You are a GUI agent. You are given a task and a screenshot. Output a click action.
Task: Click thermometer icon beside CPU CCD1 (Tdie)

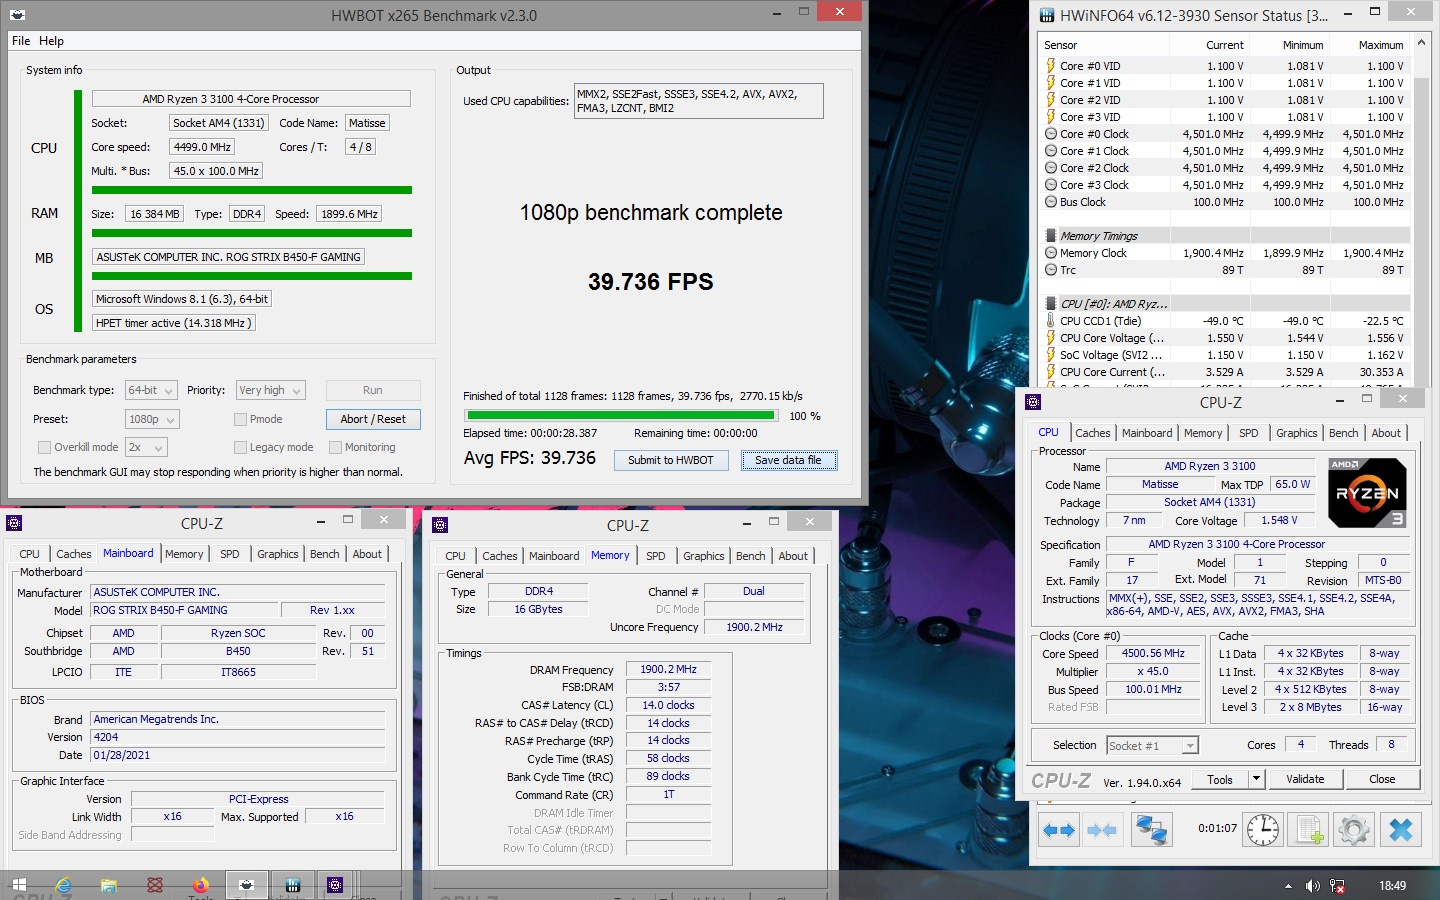pos(1051,321)
